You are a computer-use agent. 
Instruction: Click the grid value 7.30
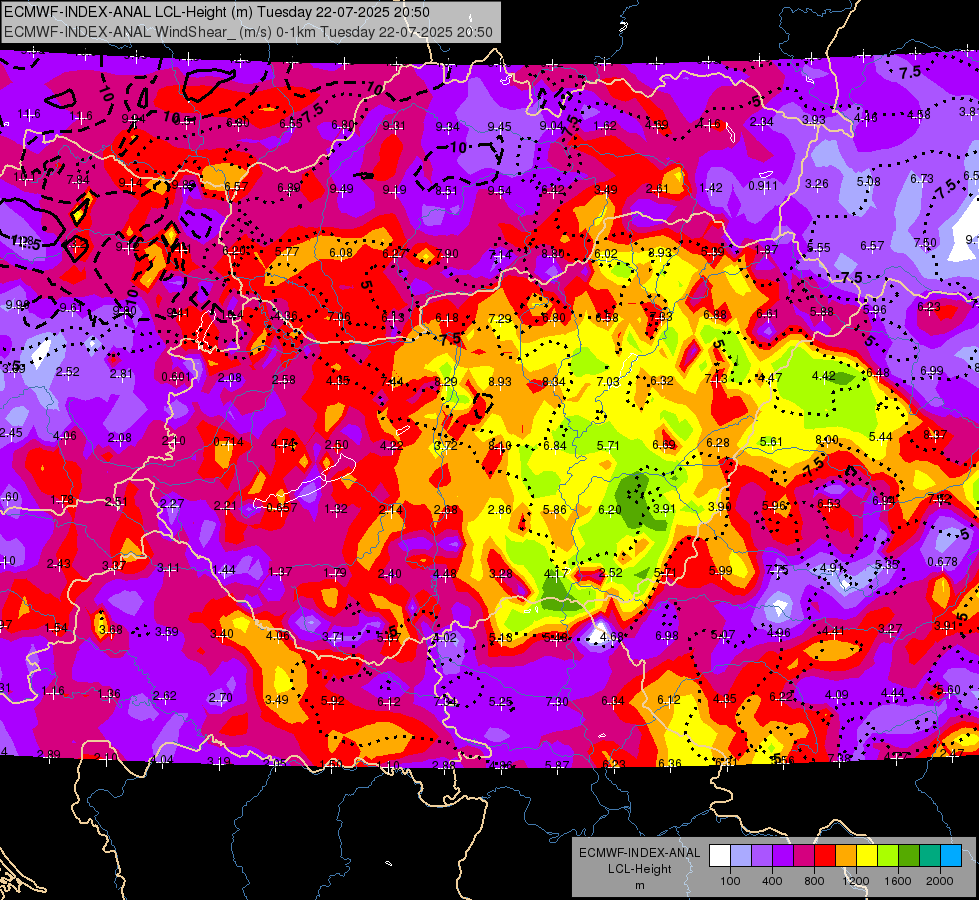click(557, 701)
